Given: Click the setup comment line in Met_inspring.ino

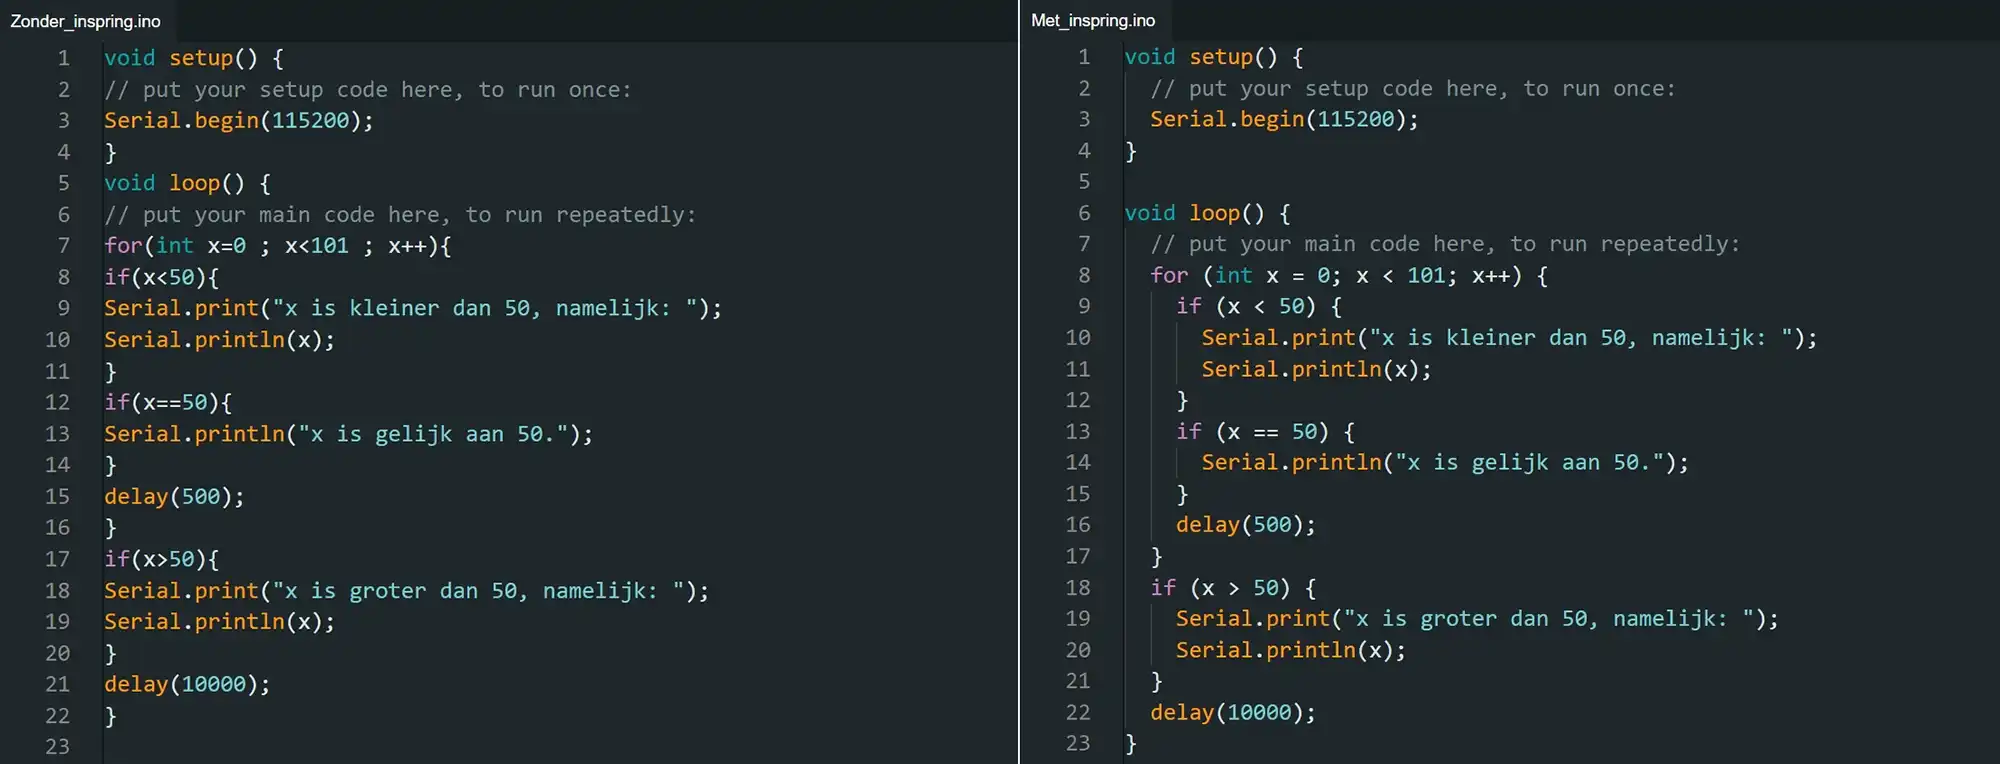Looking at the screenshot, I should [1412, 89].
